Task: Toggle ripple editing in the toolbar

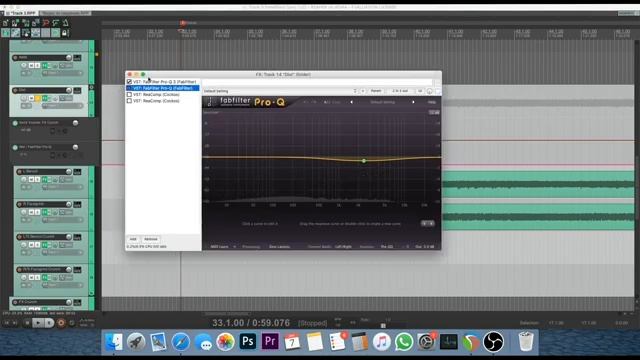Action: [x=25, y=33]
